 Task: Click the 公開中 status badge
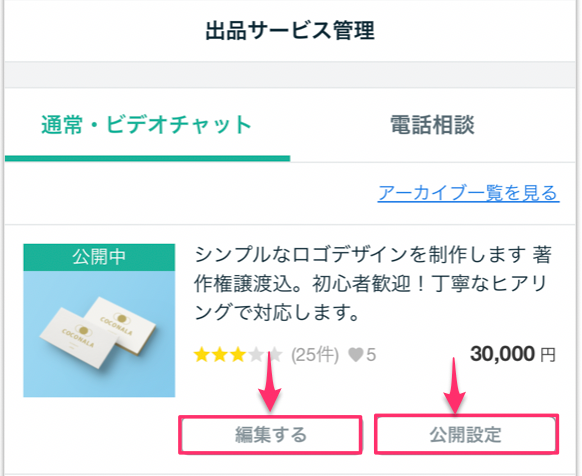coord(99,257)
